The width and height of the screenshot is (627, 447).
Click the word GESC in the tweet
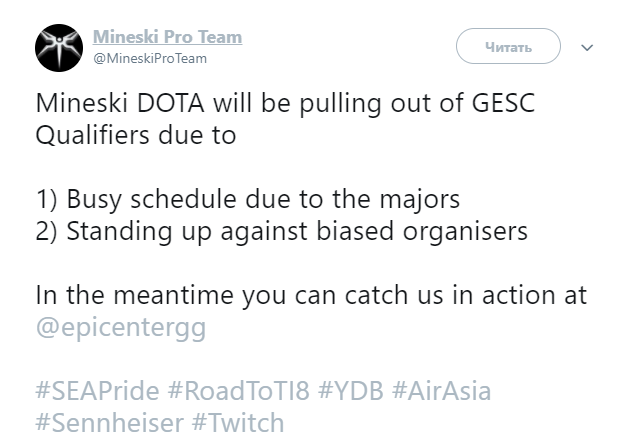click(x=503, y=103)
